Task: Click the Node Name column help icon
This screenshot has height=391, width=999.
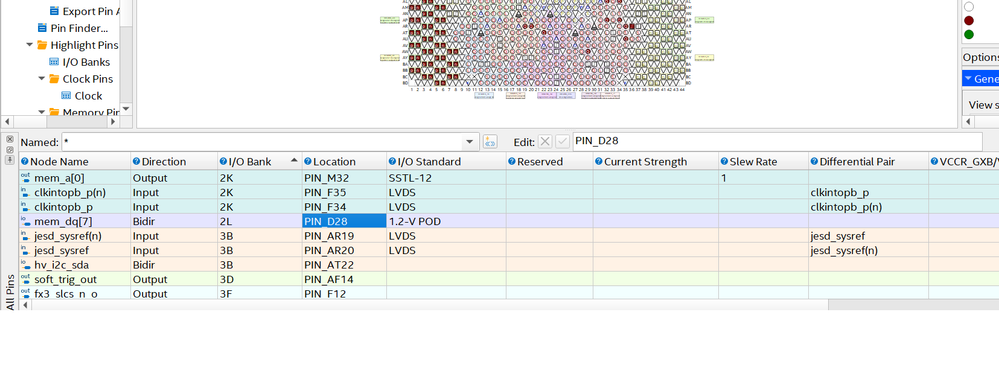Action: [25, 162]
